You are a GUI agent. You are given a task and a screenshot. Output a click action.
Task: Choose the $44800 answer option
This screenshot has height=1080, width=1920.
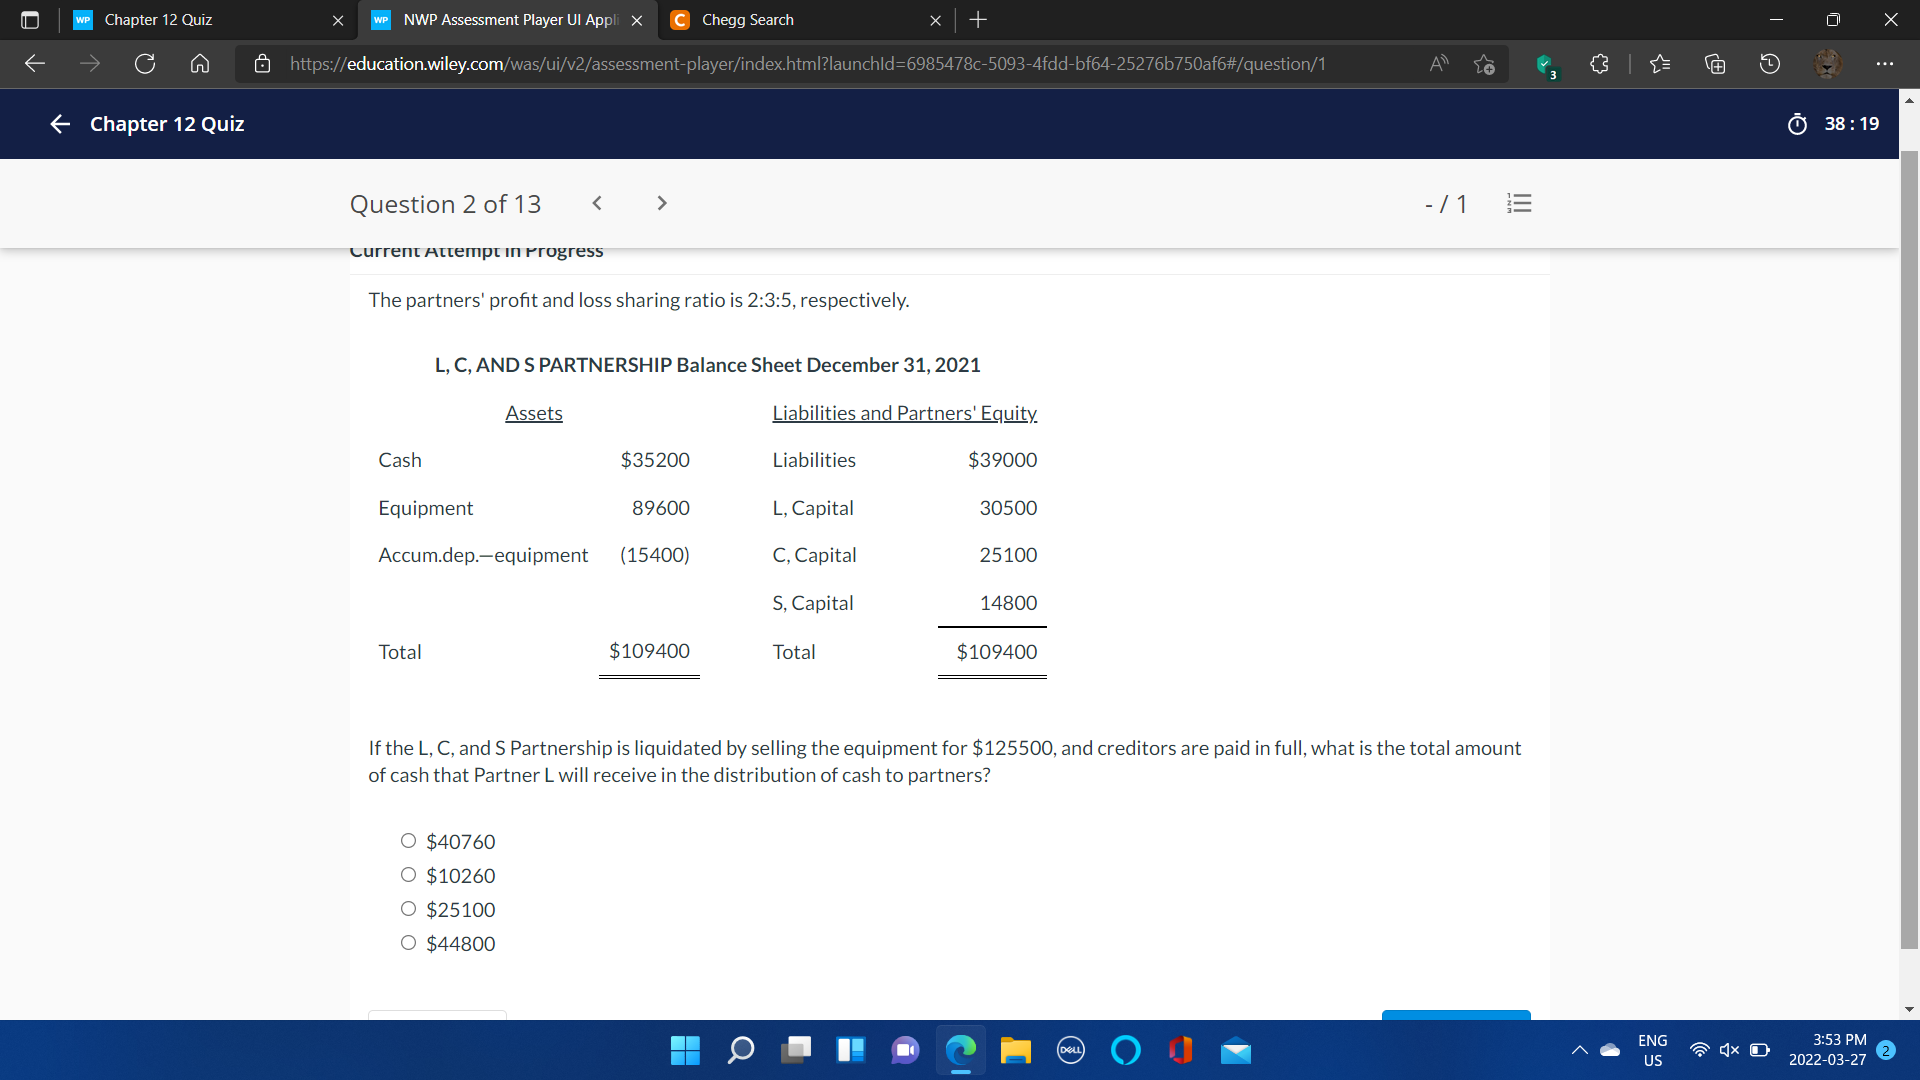click(408, 943)
